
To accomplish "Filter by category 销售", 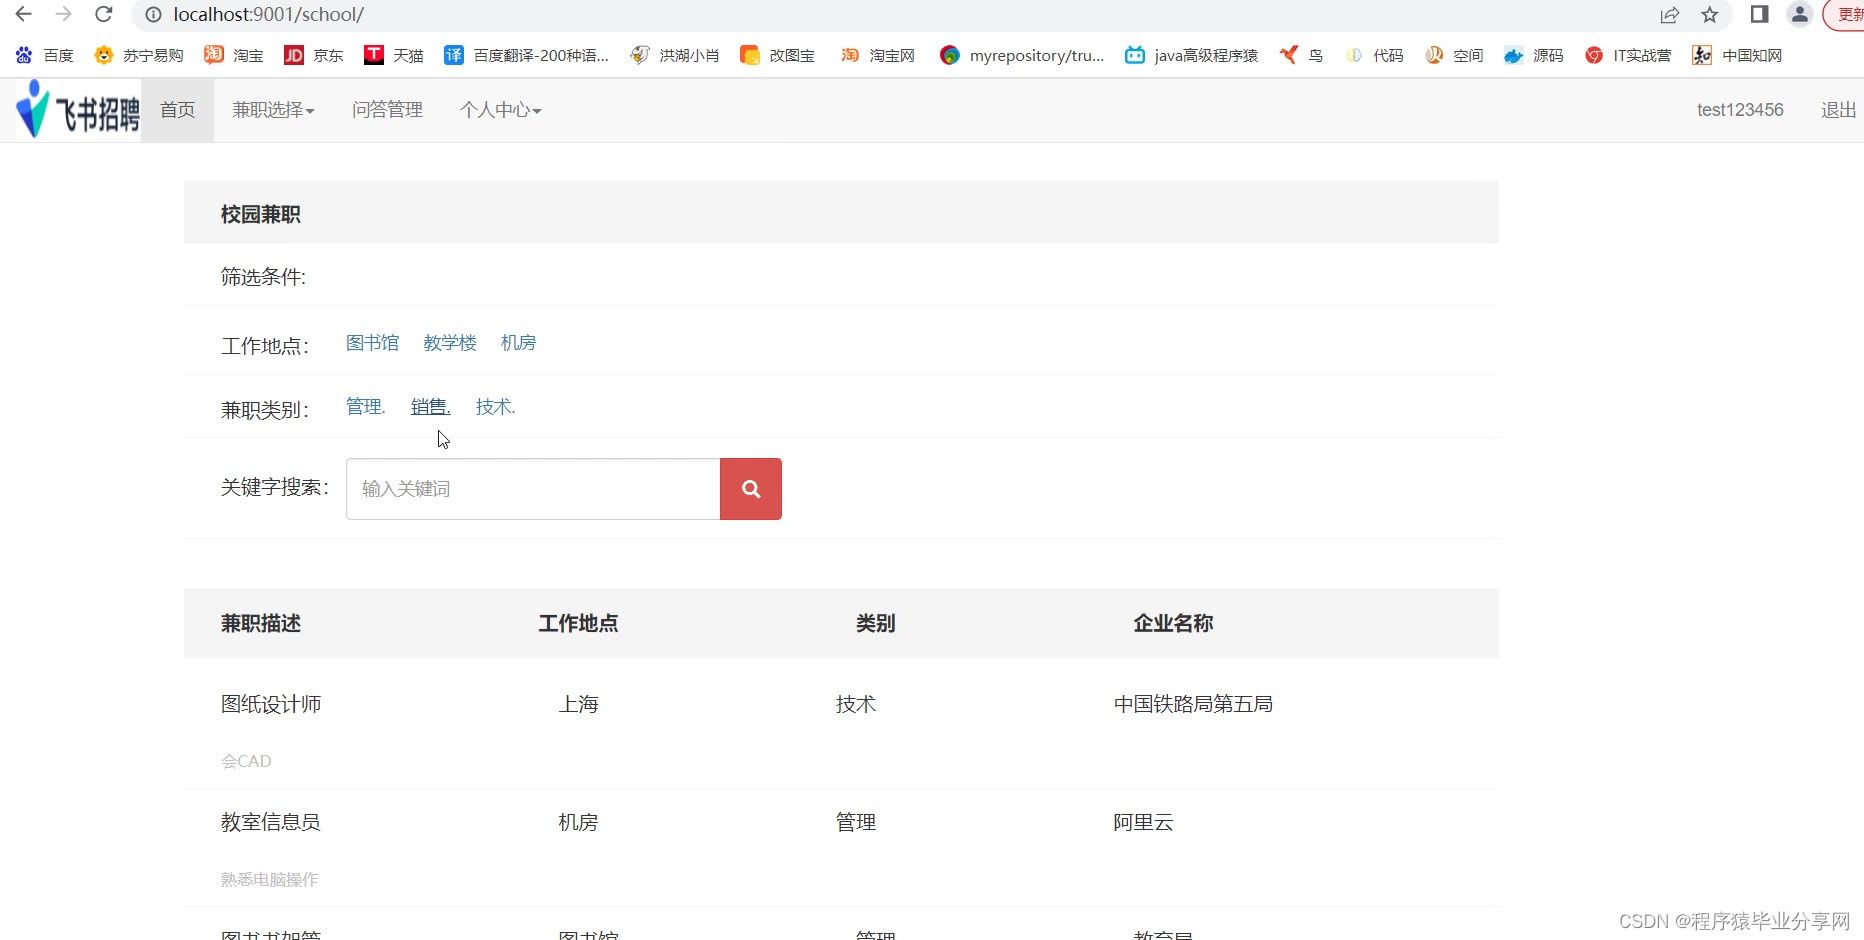I will (x=430, y=407).
